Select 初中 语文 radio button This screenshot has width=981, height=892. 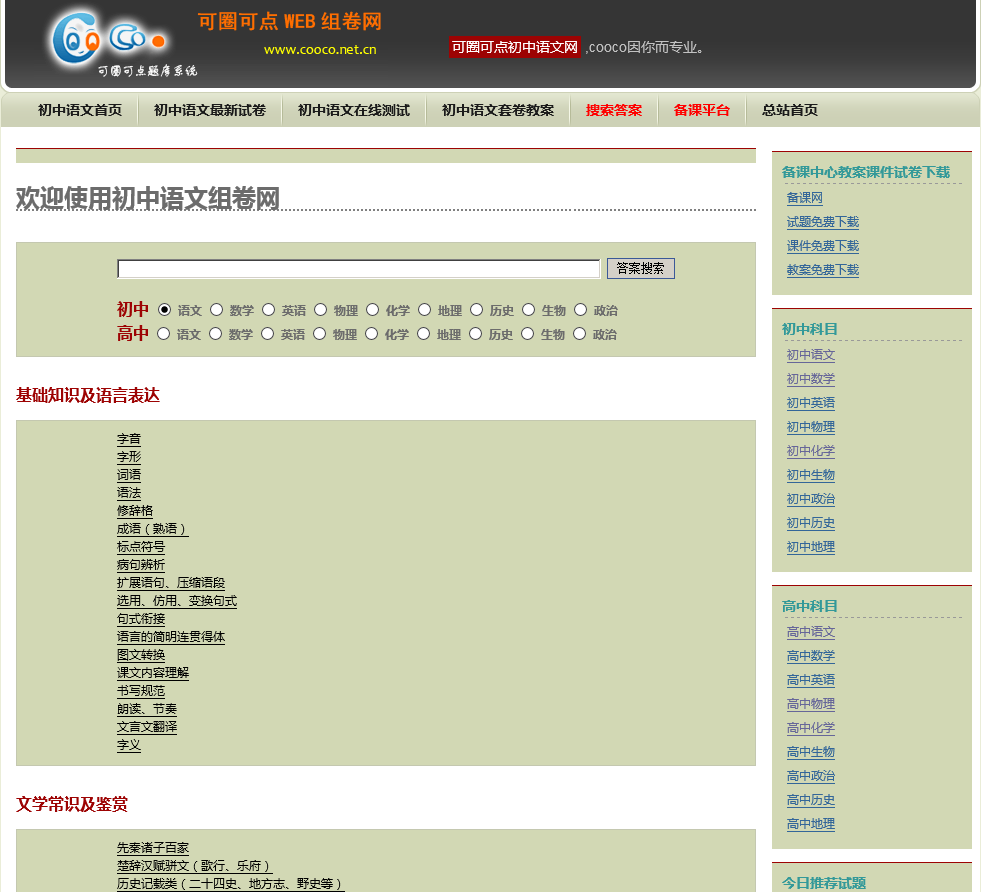pyautogui.click(x=165, y=310)
